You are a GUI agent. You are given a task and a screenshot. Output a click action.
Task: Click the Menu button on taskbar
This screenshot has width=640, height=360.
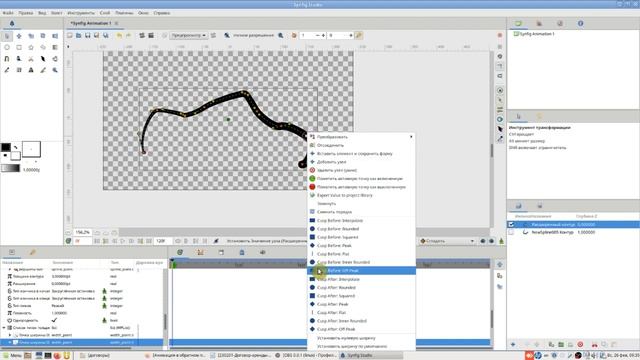coord(12,356)
